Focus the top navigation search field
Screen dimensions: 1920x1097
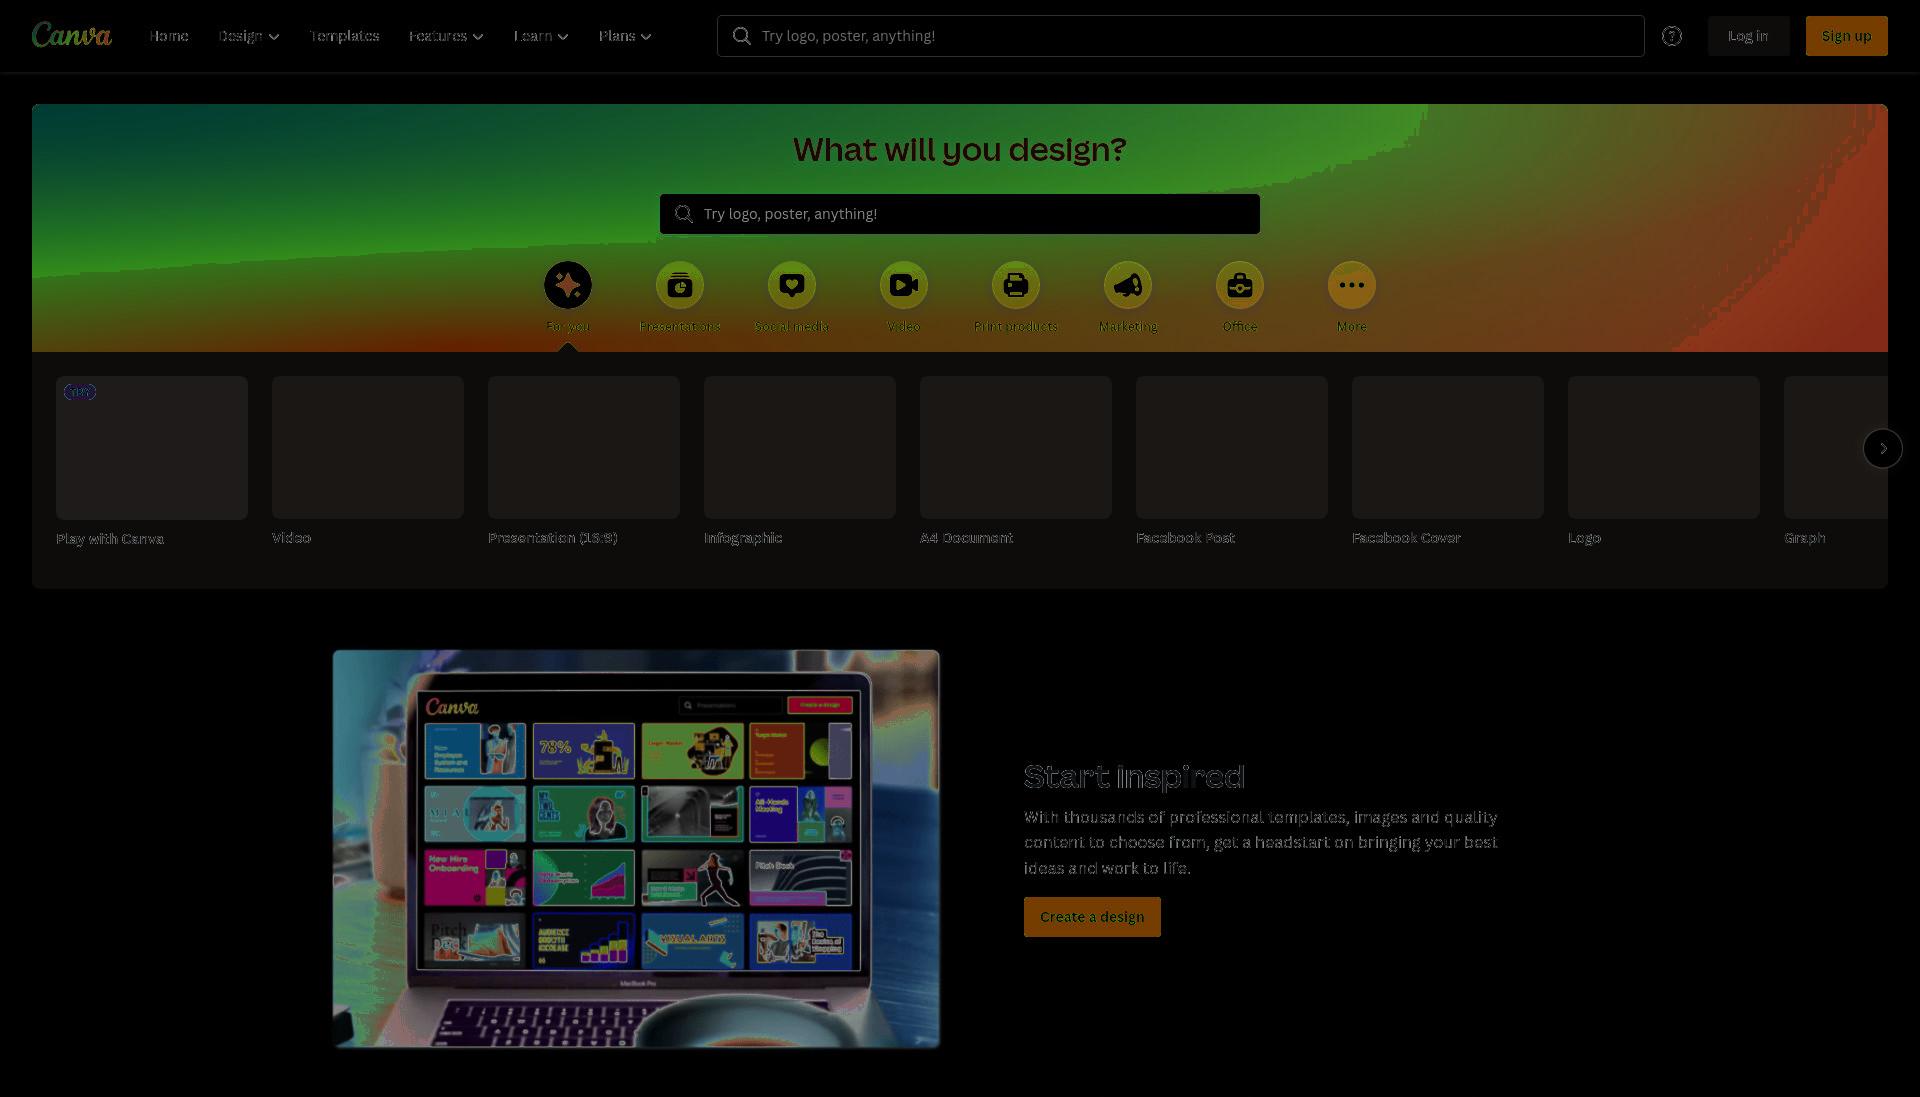point(1180,36)
